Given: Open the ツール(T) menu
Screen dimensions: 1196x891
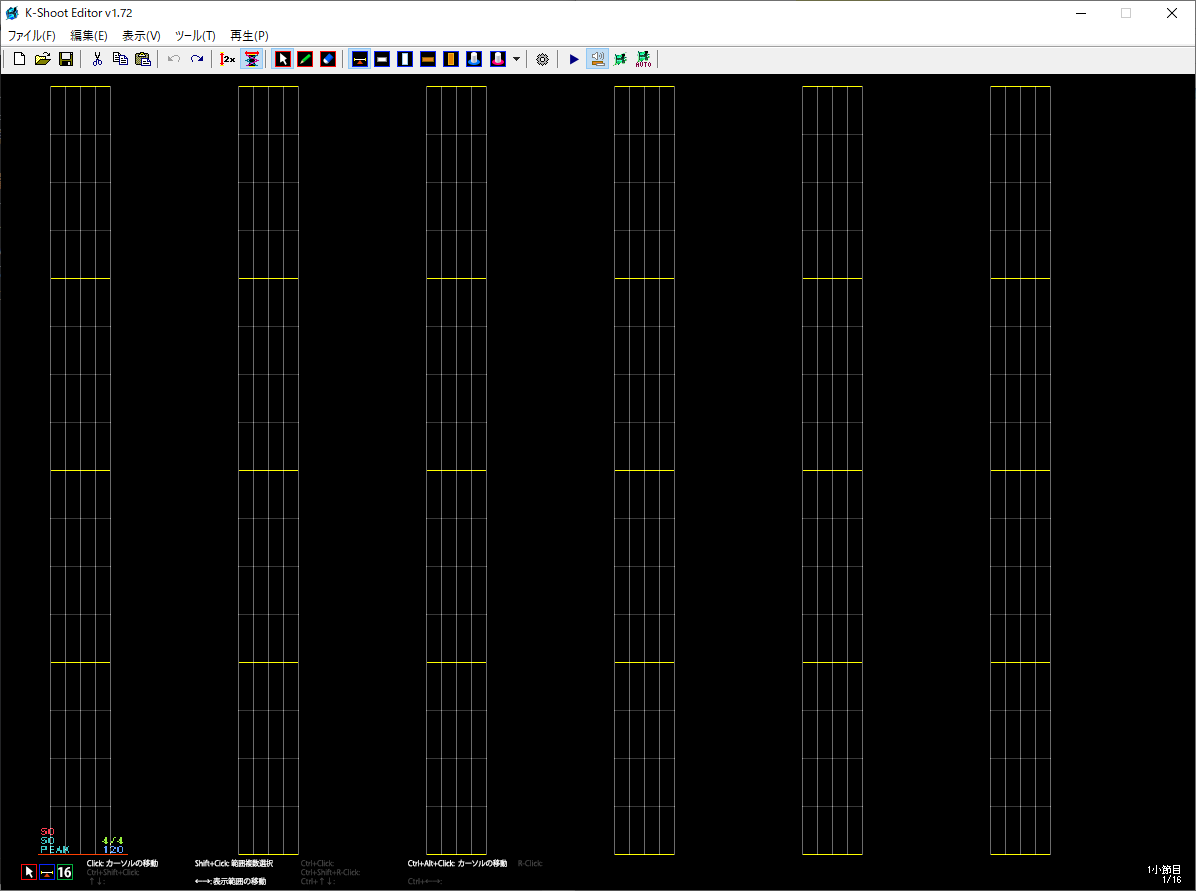Looking at the screenshot, I should coord(195,36).
